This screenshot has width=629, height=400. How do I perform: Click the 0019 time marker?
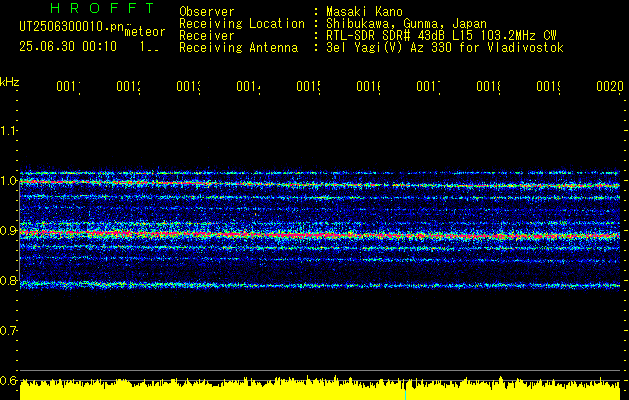click(549, 86)
